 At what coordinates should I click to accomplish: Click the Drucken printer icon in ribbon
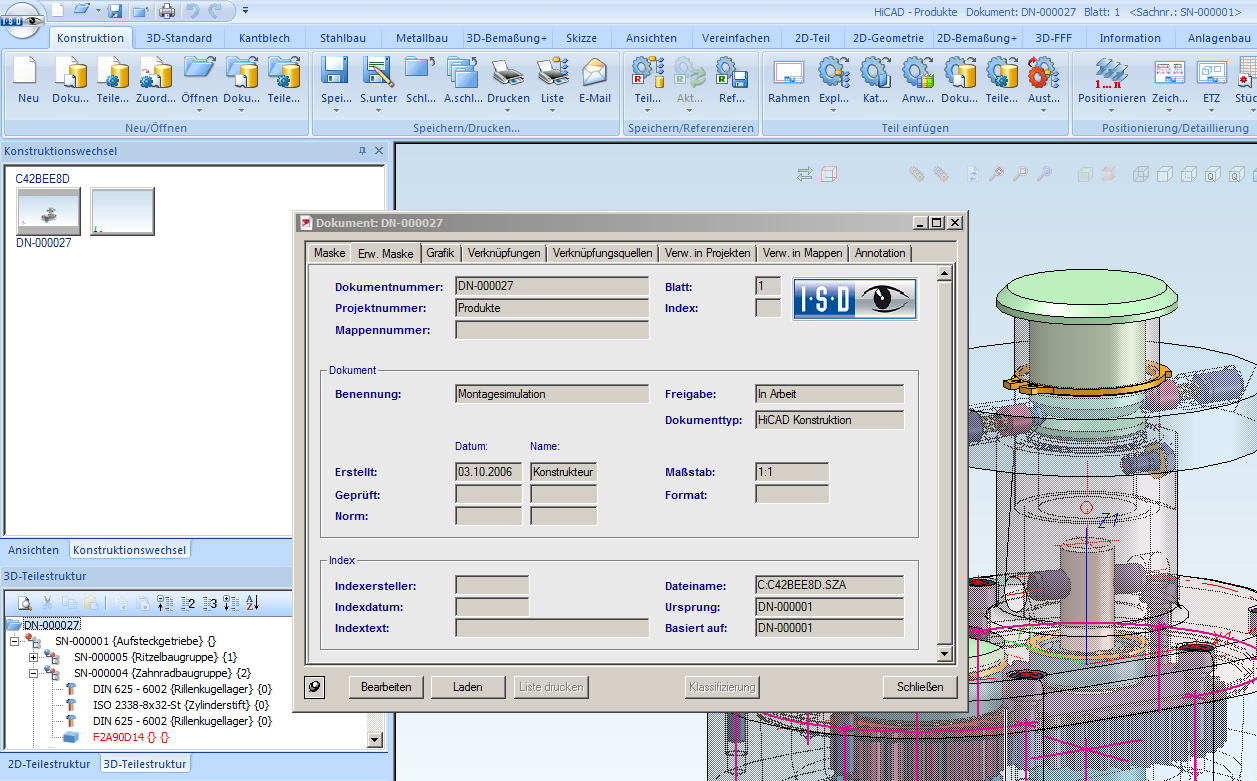[x=508, y=74]
